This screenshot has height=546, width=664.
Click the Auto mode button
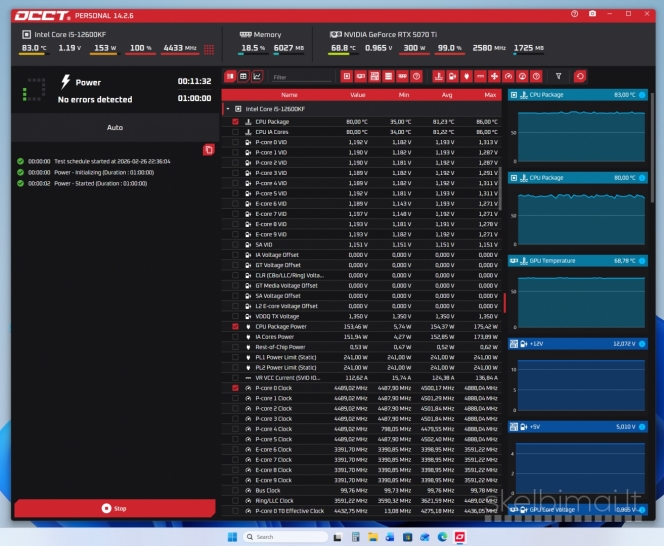(x=115, y=127)
